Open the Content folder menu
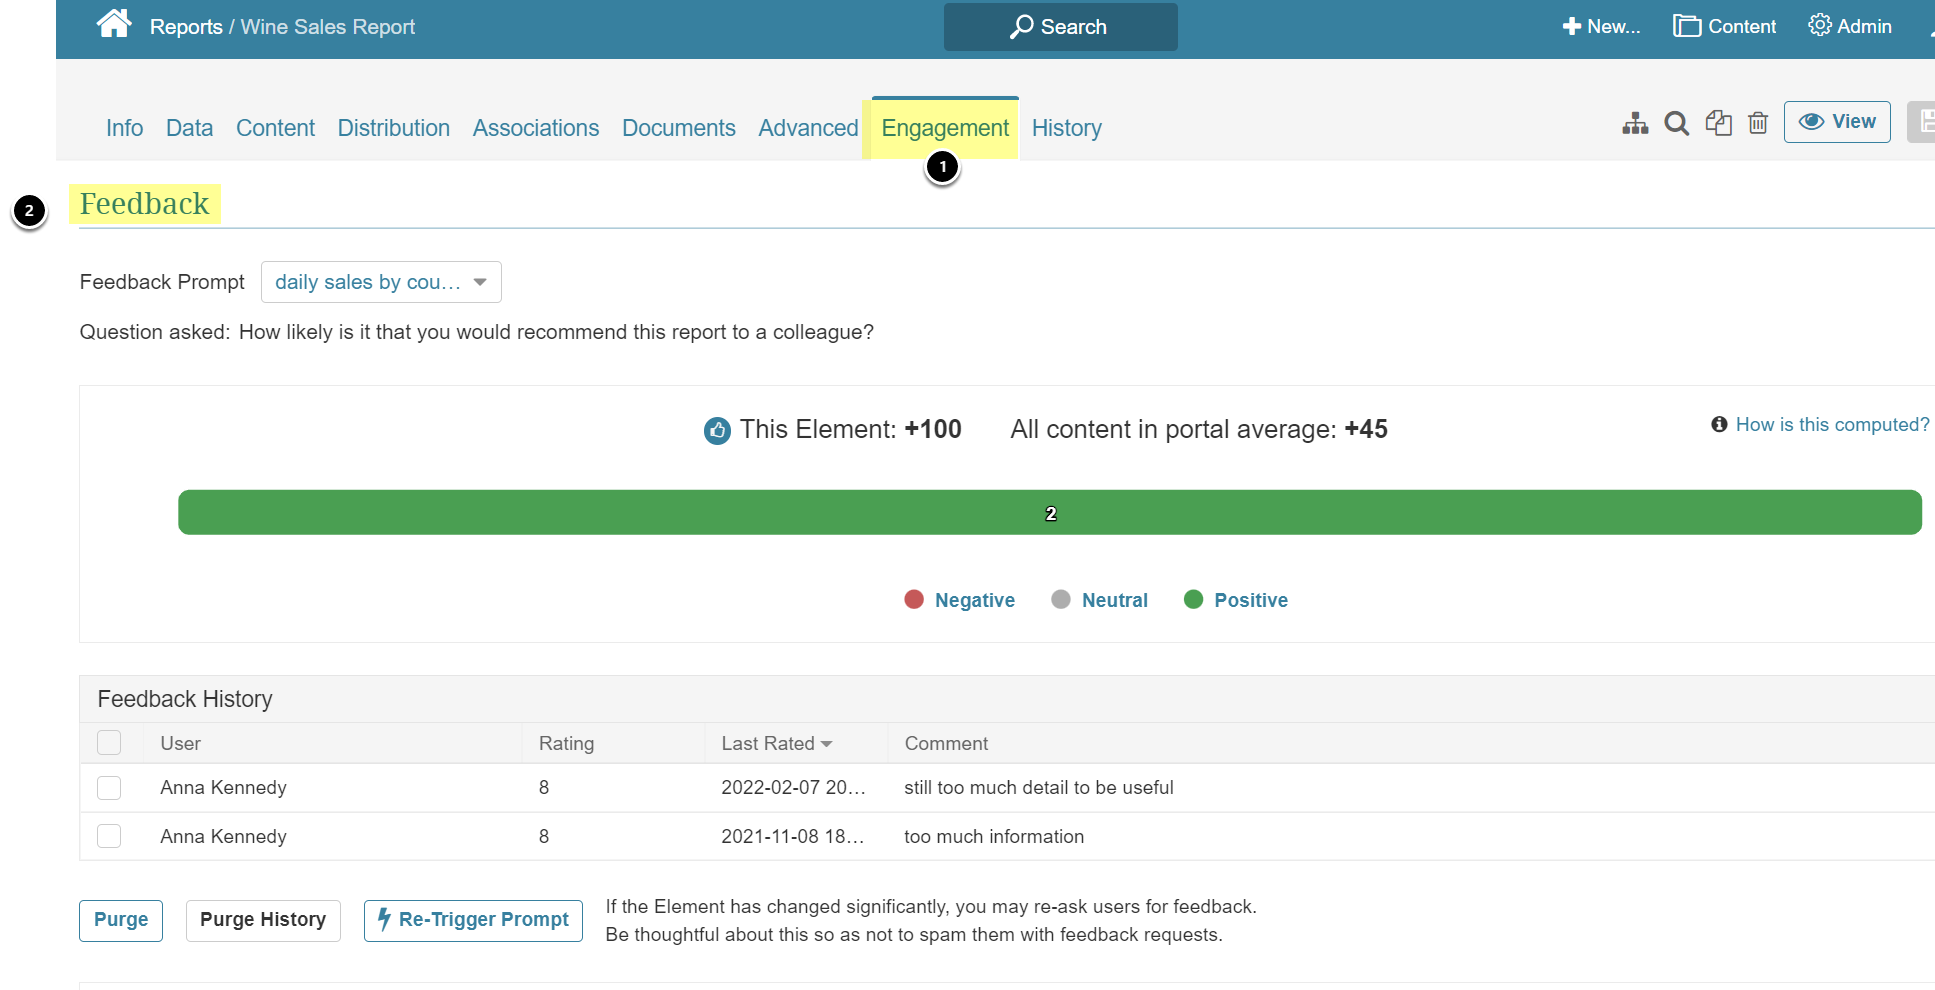The image size is (1935, 990). click(x=1725, y=26)
